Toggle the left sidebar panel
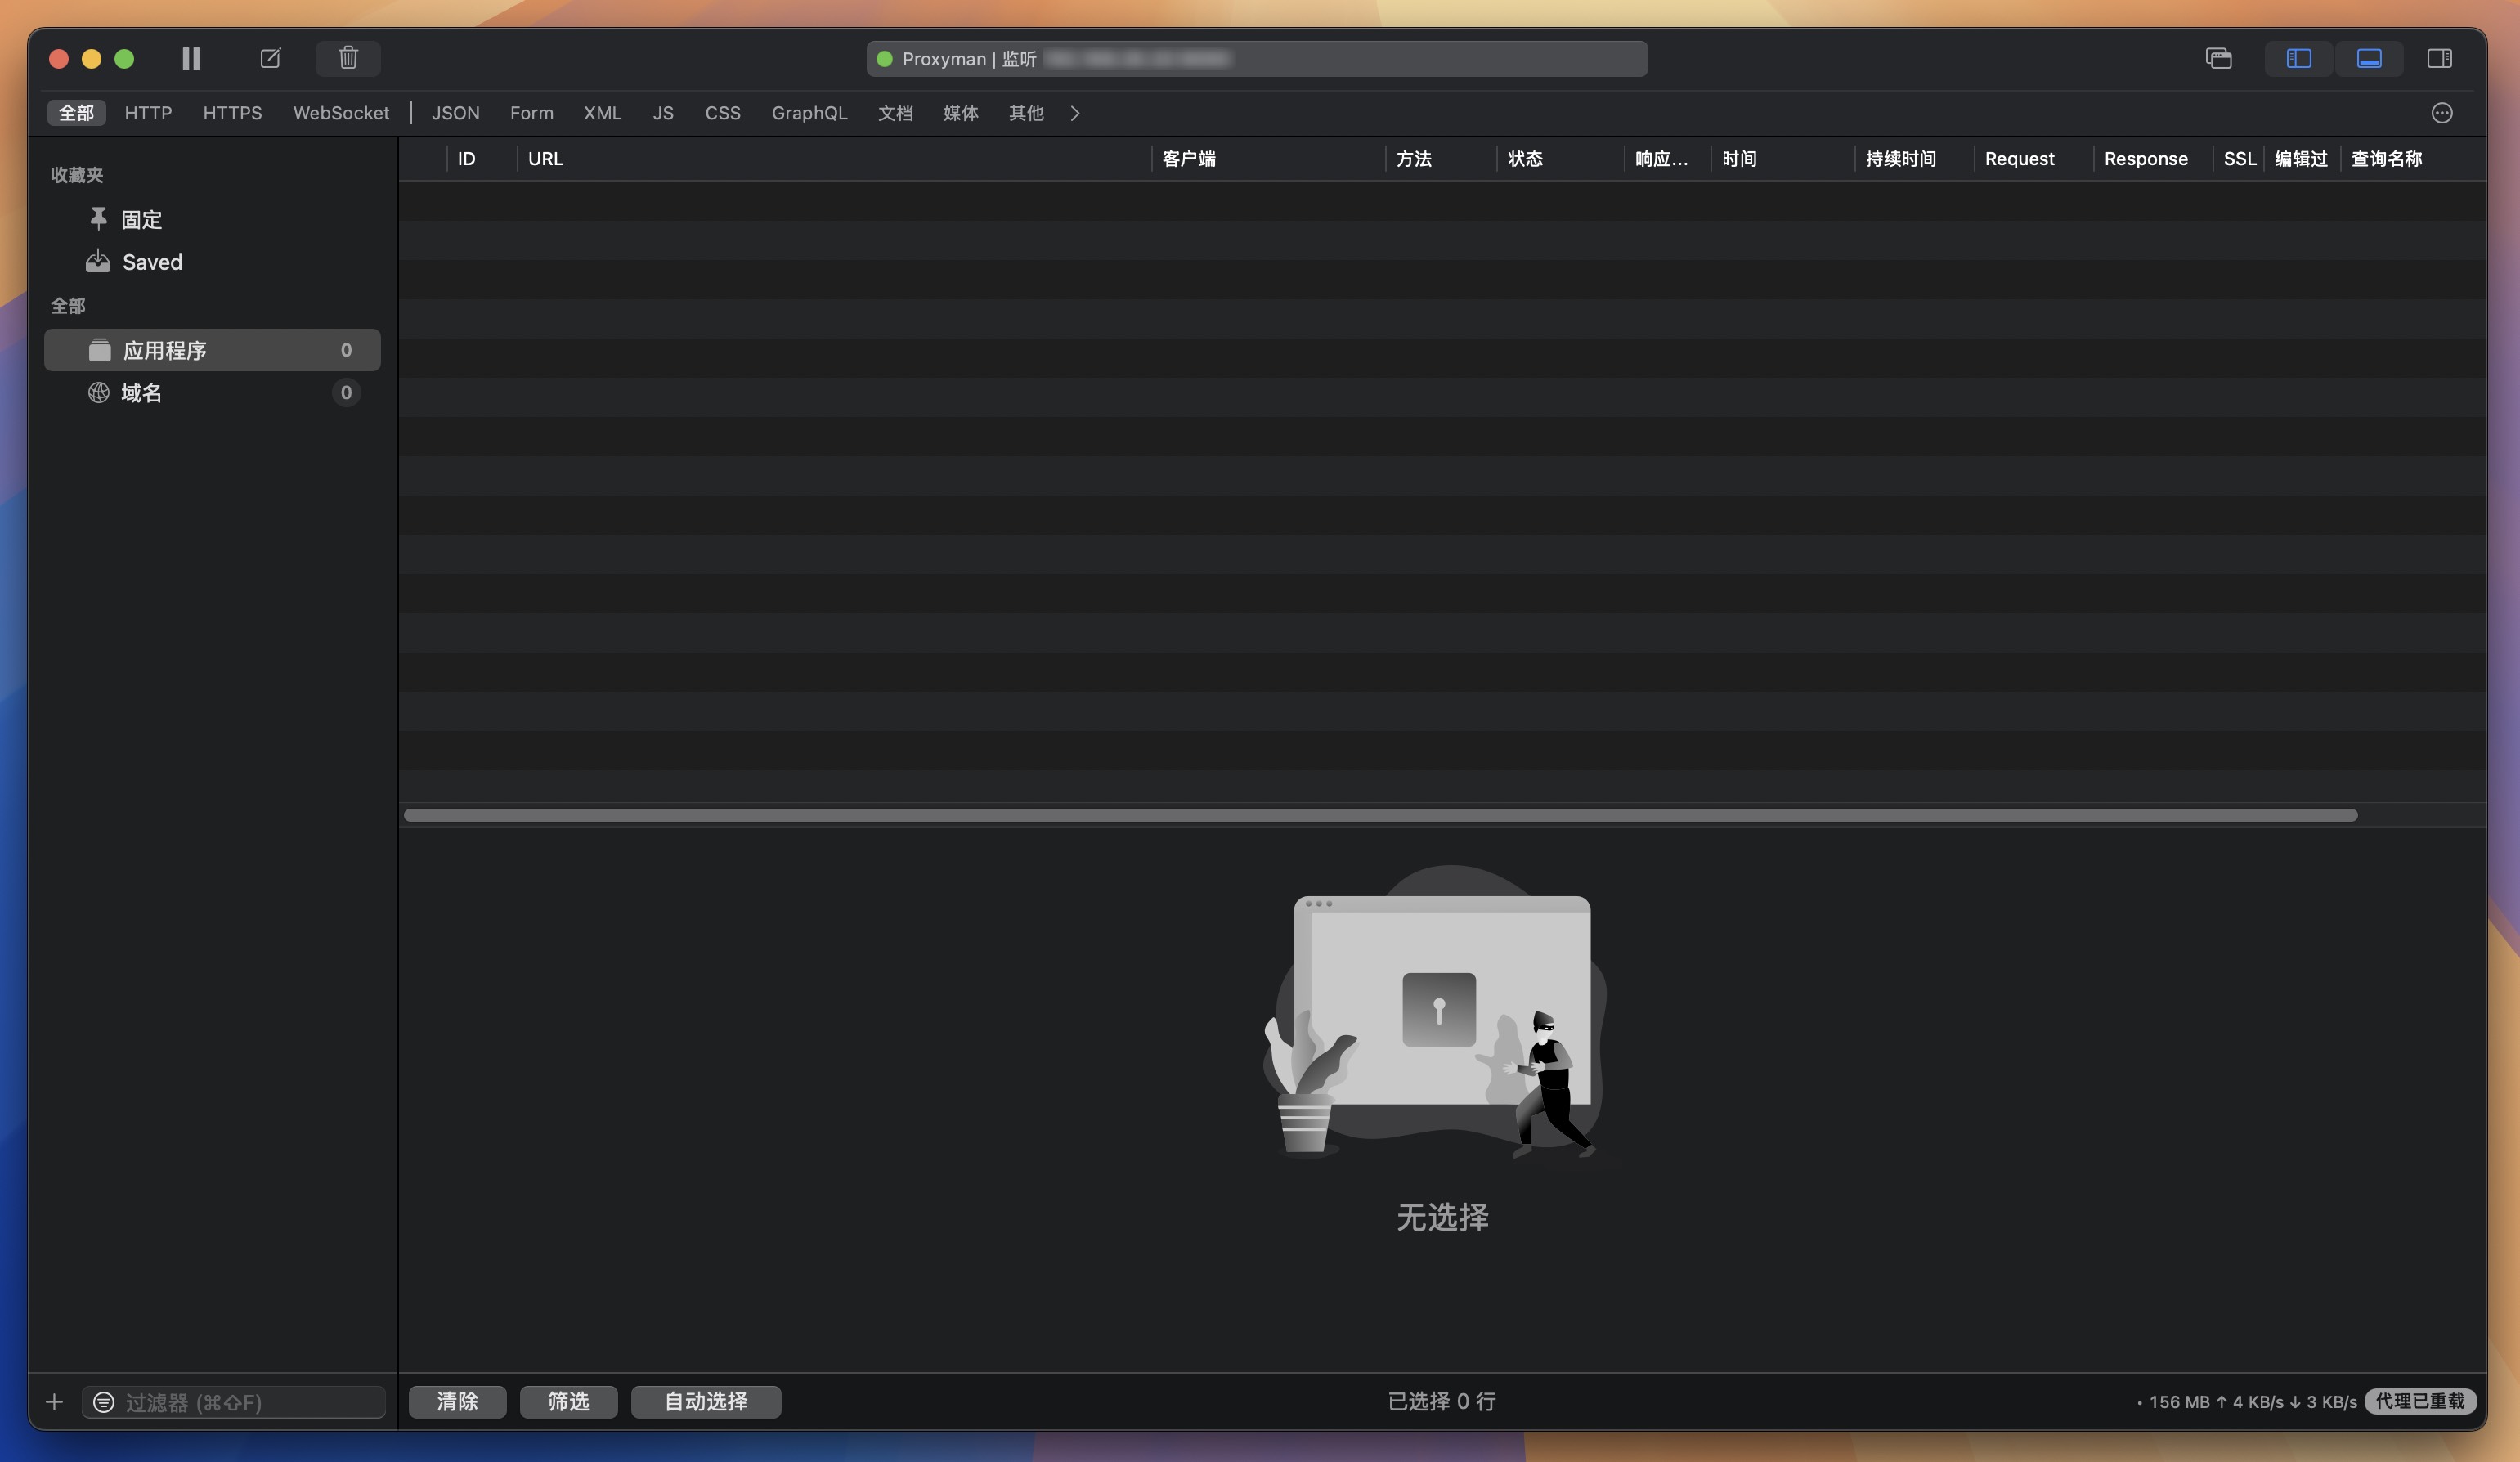 click(x=2297, y=58)
